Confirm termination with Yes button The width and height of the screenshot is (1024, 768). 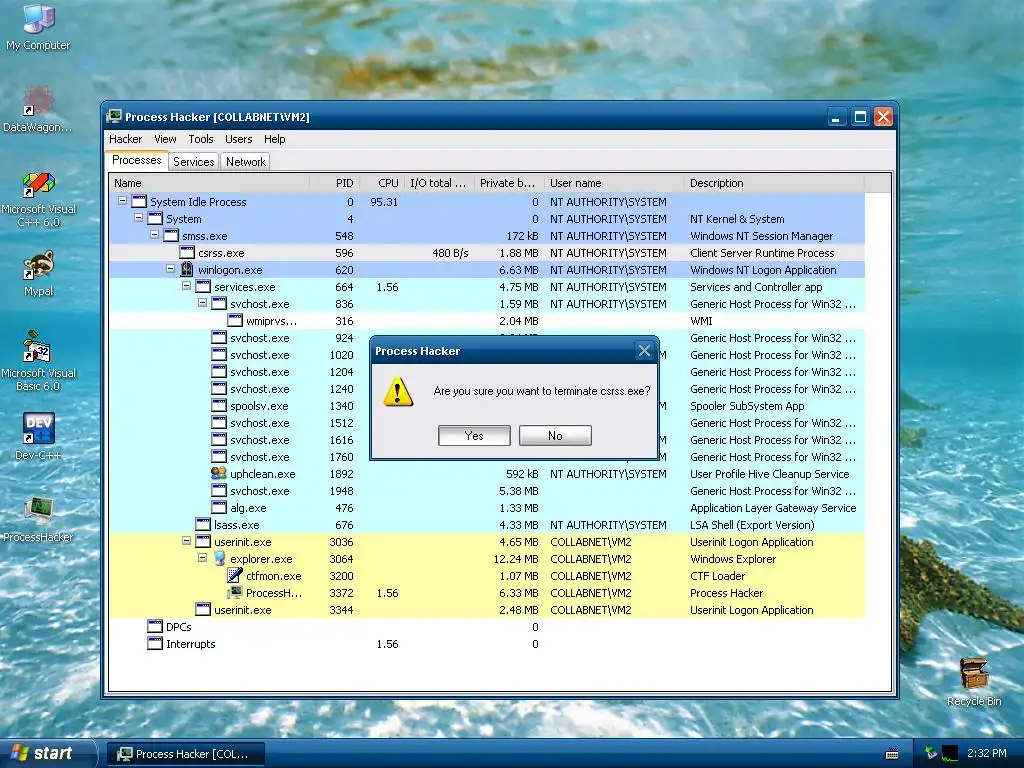[474, 436]
